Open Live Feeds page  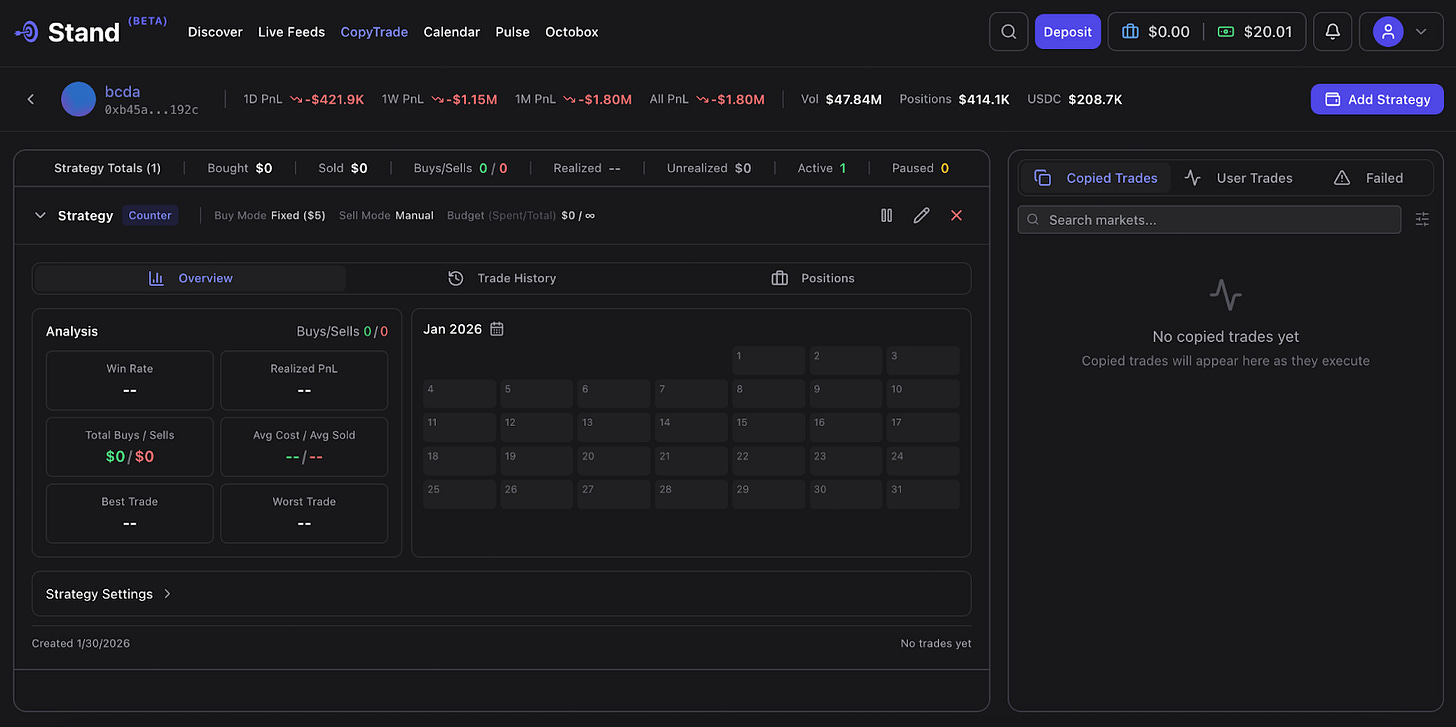coord(291,32)
